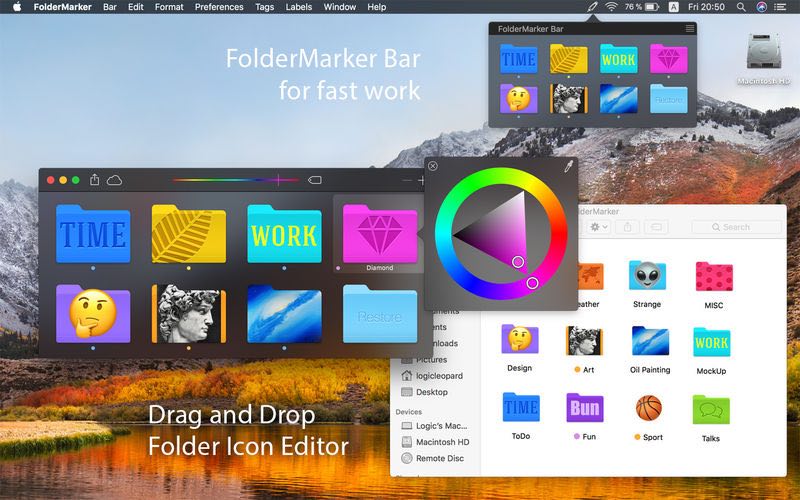Select the Restore folder in the editor grid
The image size is (800, 500).
pyautogui.click(x=380, y=314)
